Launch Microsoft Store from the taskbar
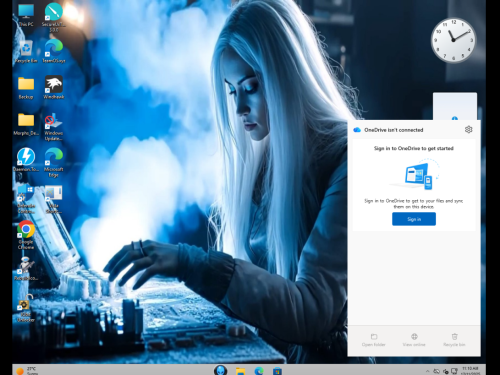The image size is (500, 375). pyautogui.click(x=277, y=371)
